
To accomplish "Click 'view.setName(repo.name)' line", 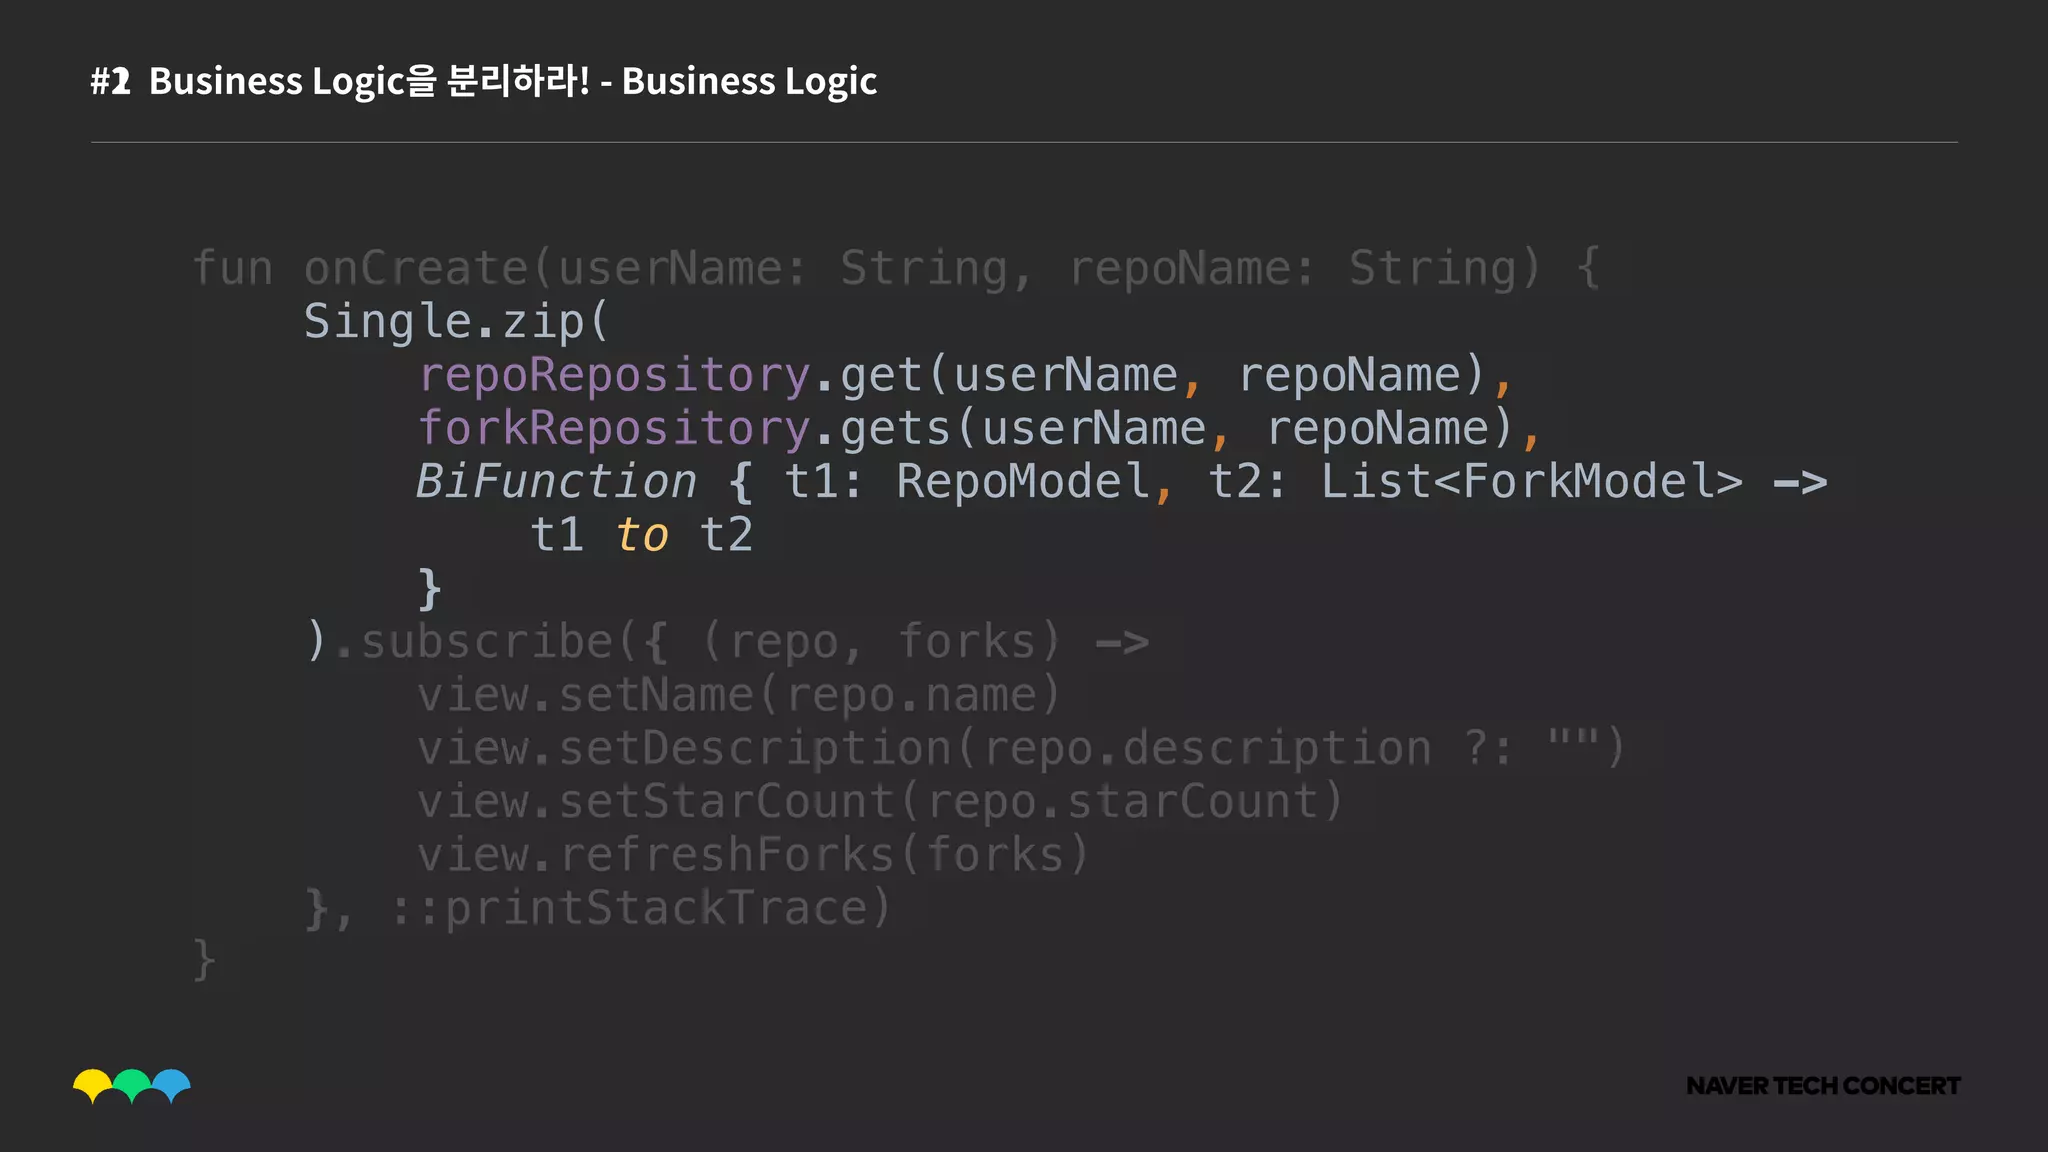I will 738,695.
